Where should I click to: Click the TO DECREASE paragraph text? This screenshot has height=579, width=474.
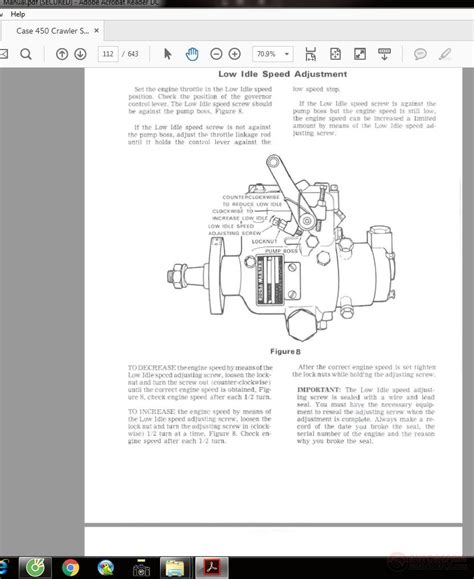[200, 383]
